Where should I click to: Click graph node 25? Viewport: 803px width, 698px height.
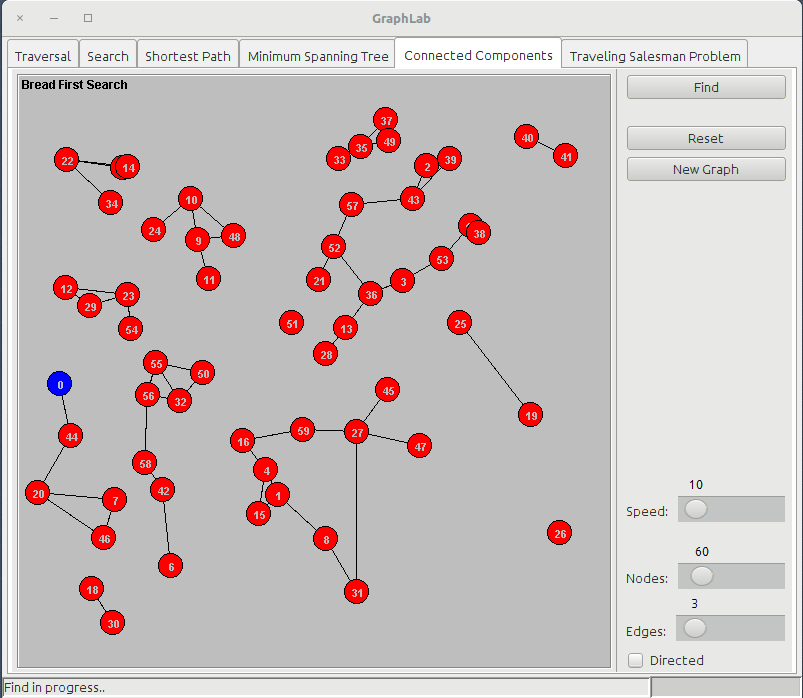pyautogui.click(x=460, y=323)
